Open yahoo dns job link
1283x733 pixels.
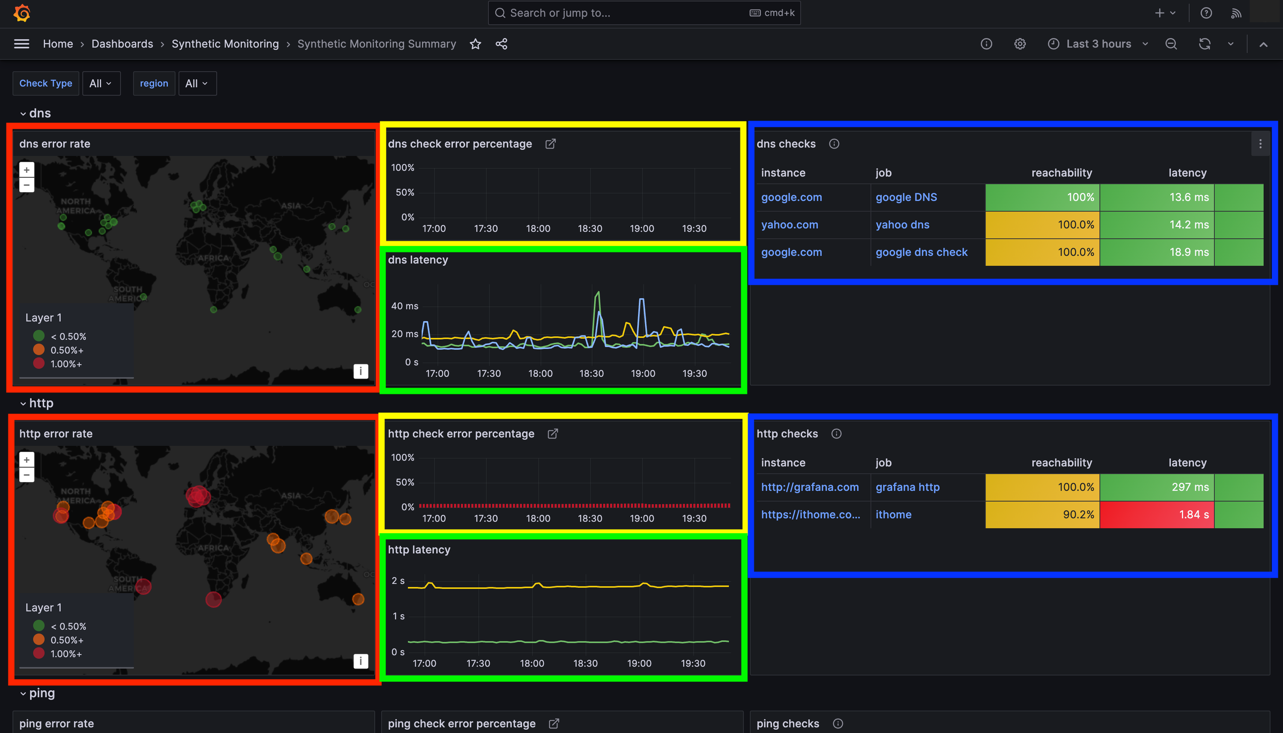coord(902,225)
